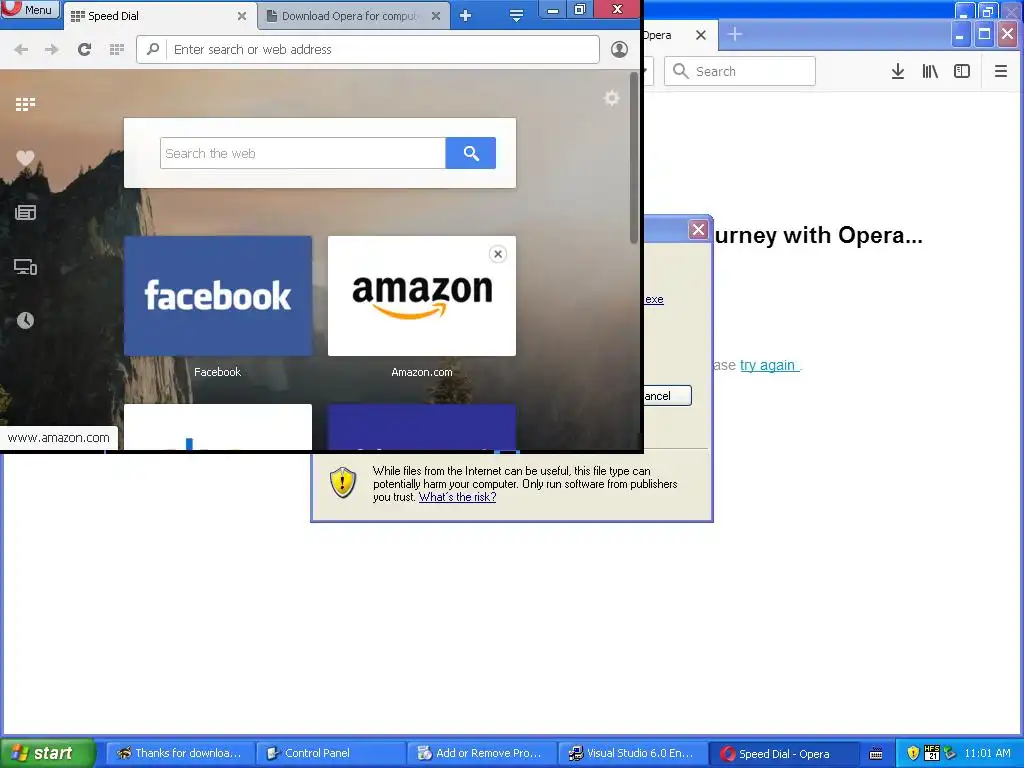Click the Search the web field
This screenshot has height=768, width=1024.
(302, 153)
